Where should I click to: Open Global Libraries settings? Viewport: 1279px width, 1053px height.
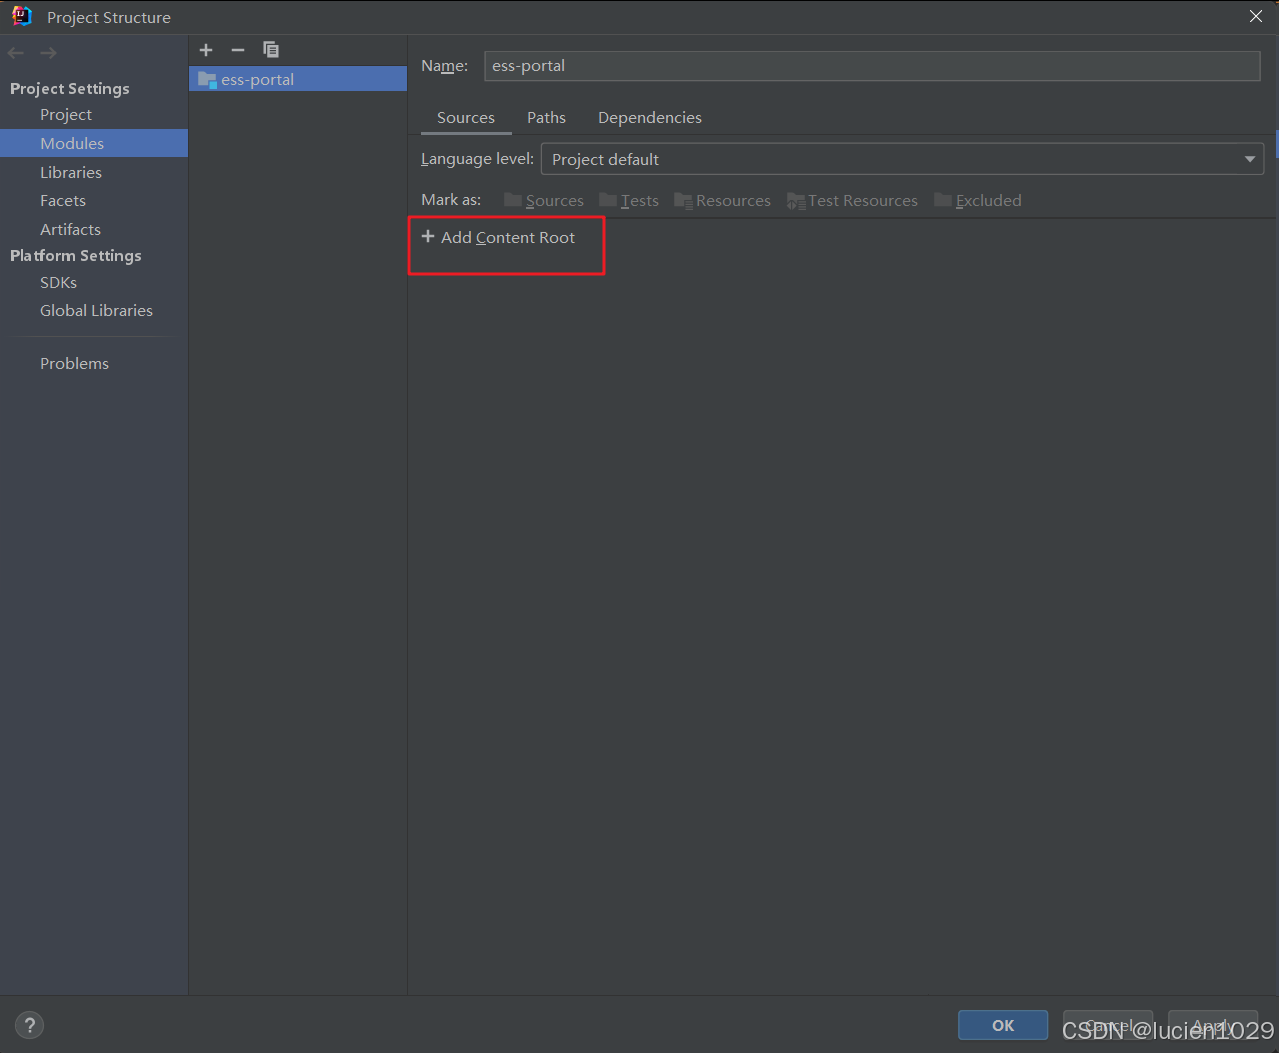(94, 311)
